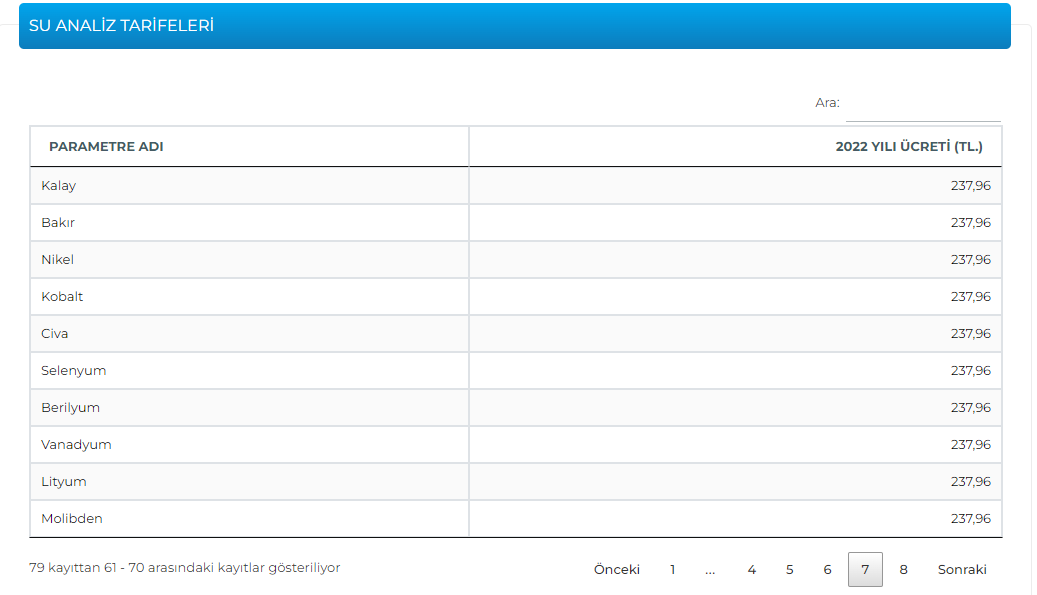Open pagination page 6

827,569
